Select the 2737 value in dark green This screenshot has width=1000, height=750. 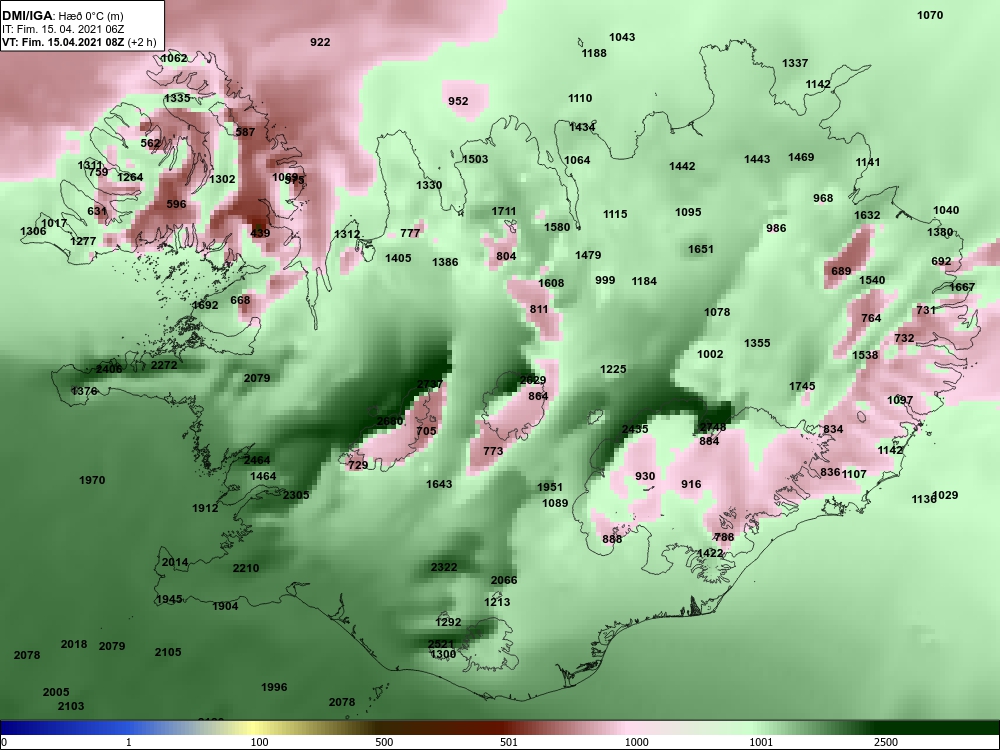click(429, 385)
